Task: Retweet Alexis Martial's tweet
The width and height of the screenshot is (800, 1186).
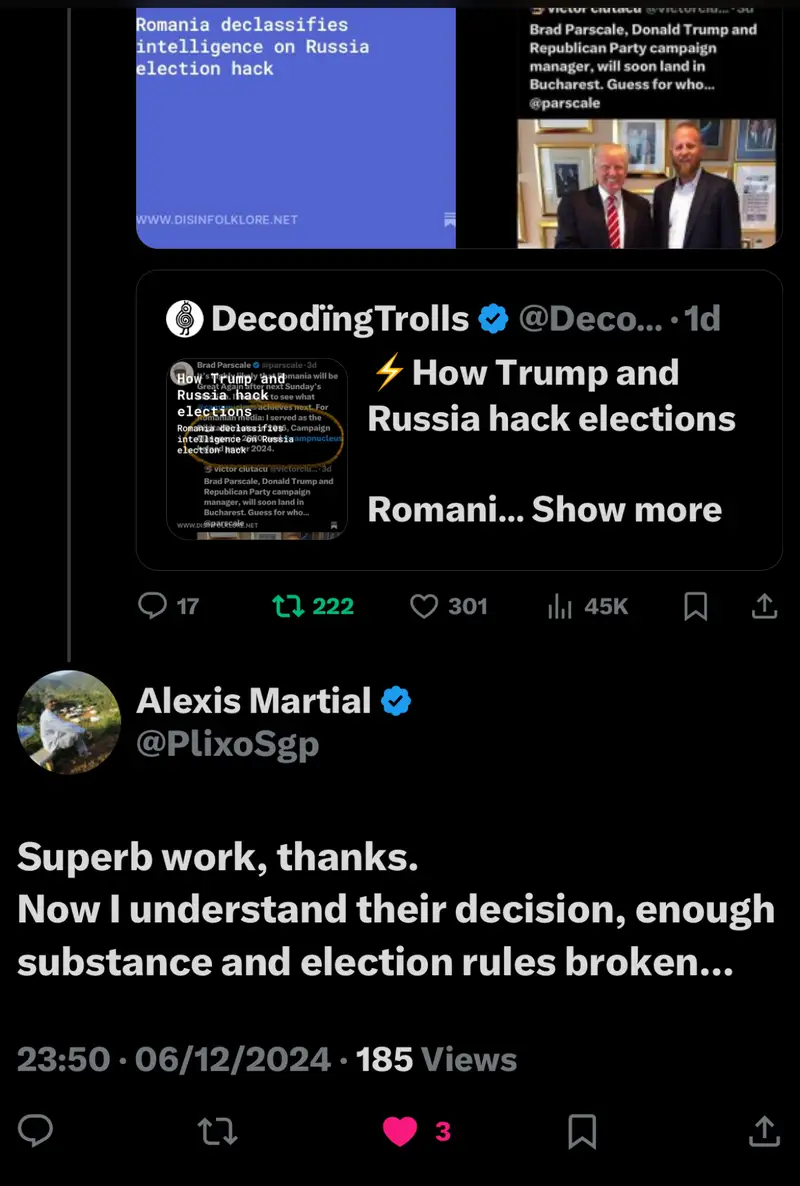Action: tap(217, 1131)
